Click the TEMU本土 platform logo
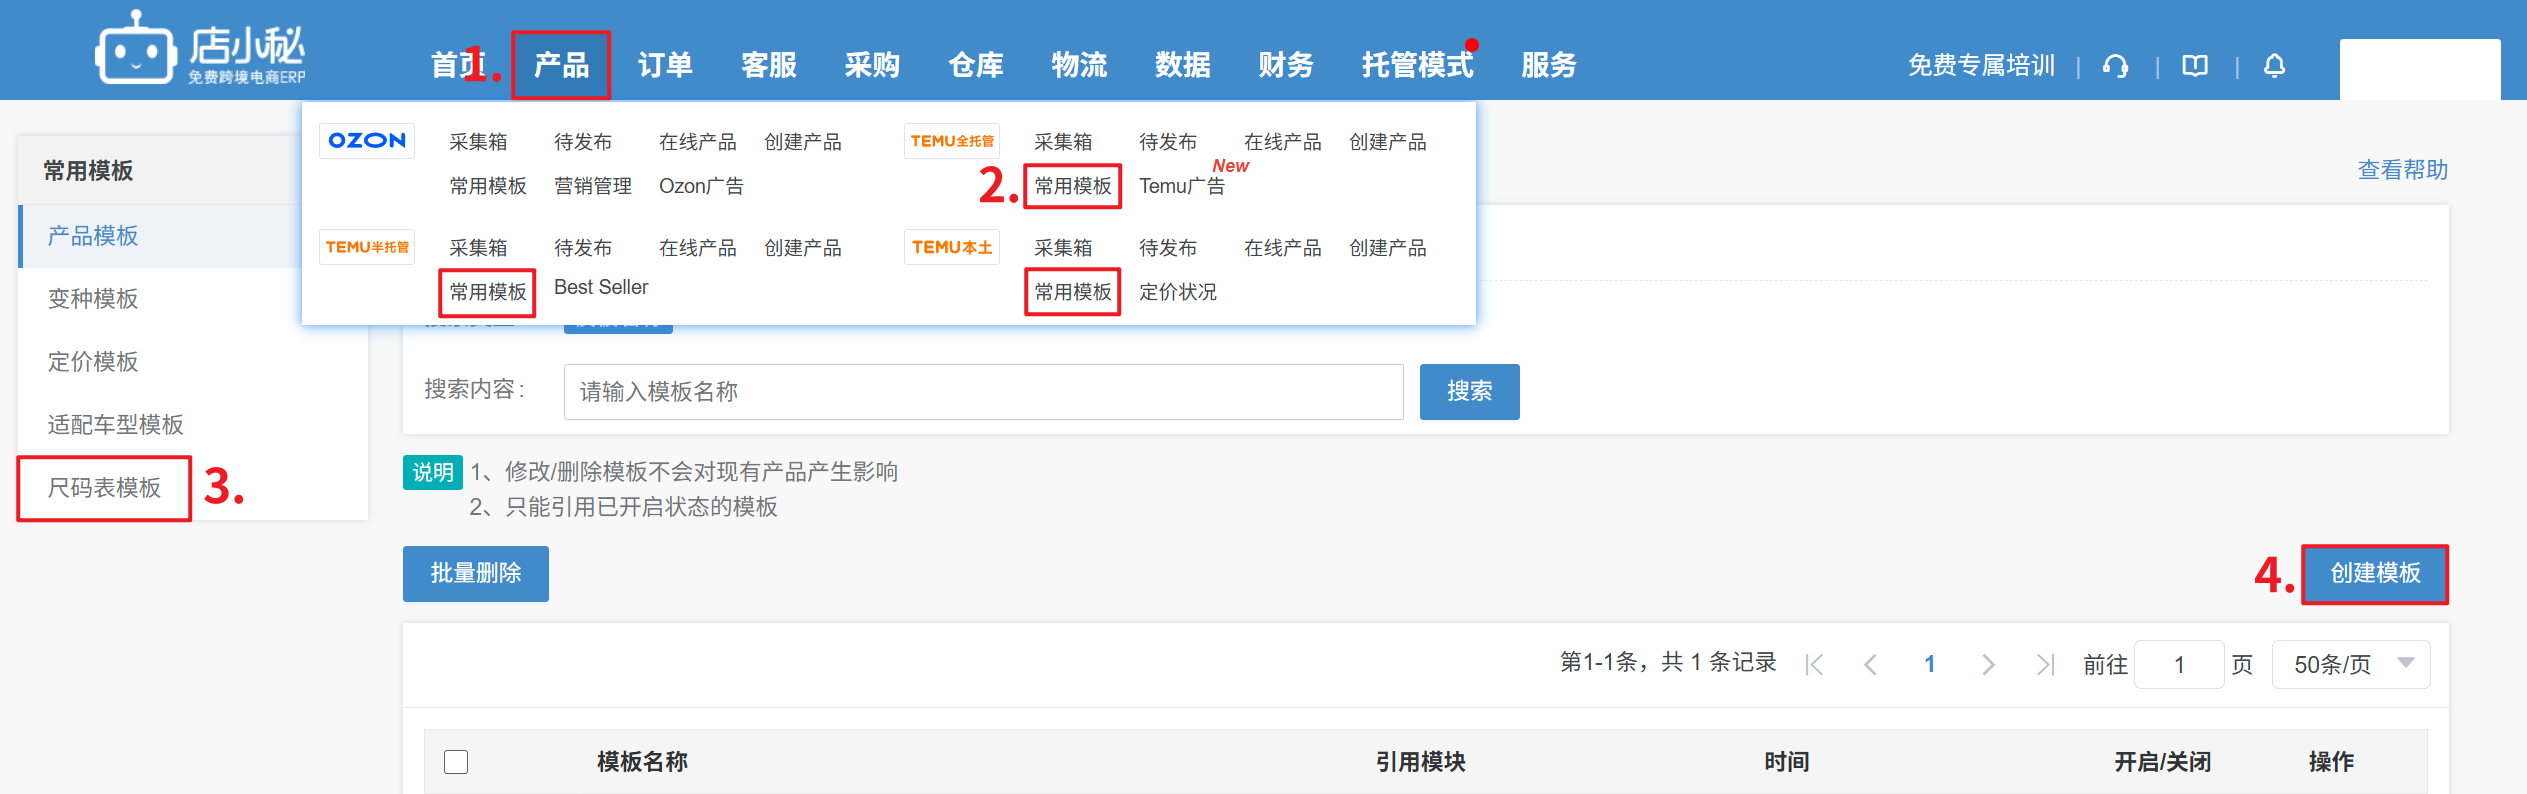2527x794 pixels. [x=951, y=247]
